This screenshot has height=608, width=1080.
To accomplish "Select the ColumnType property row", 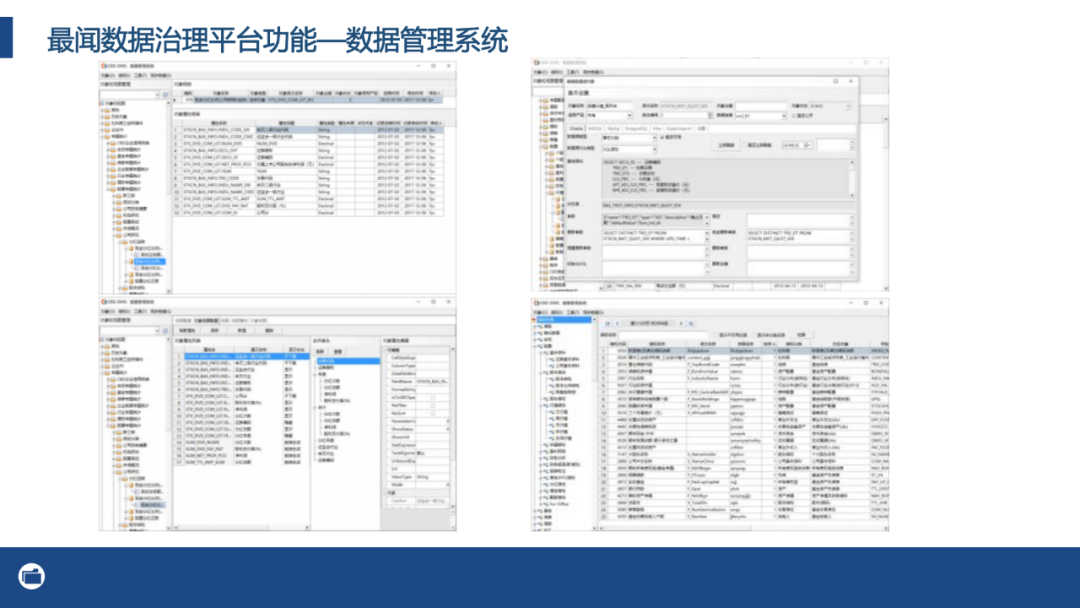I will click(418, 366).
